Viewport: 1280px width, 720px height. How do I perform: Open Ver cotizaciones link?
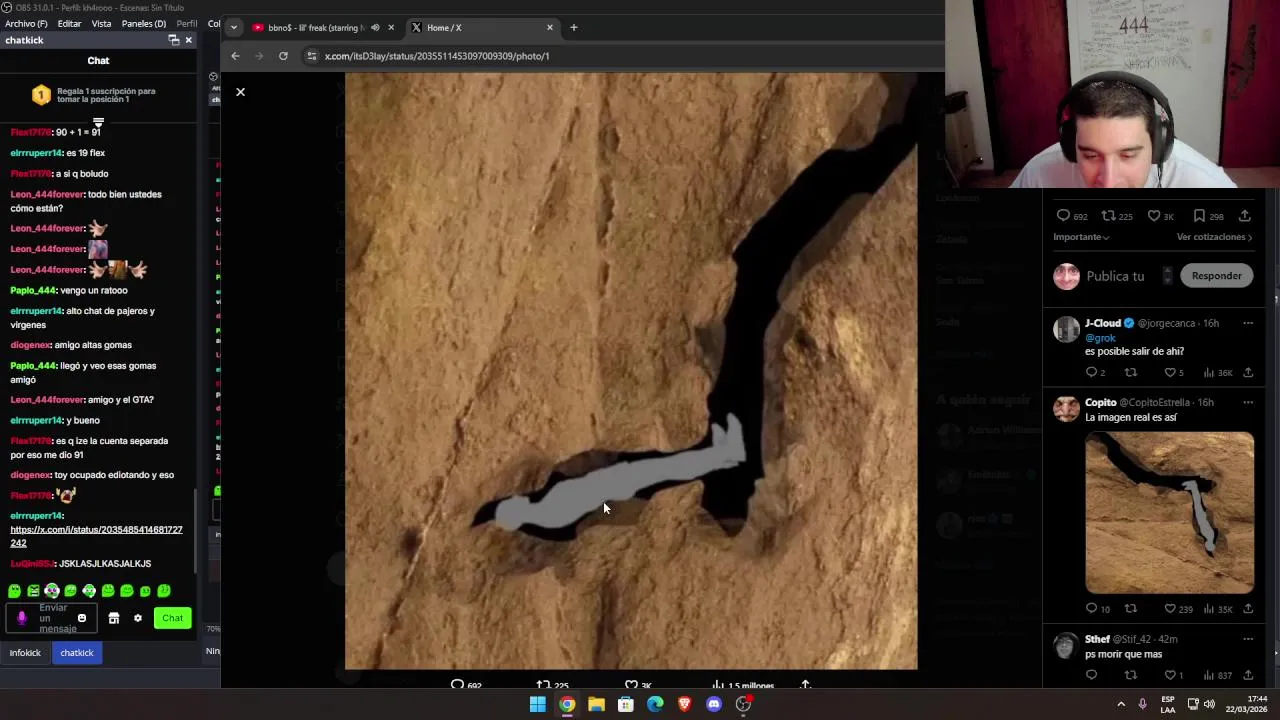coord(1215,237)
